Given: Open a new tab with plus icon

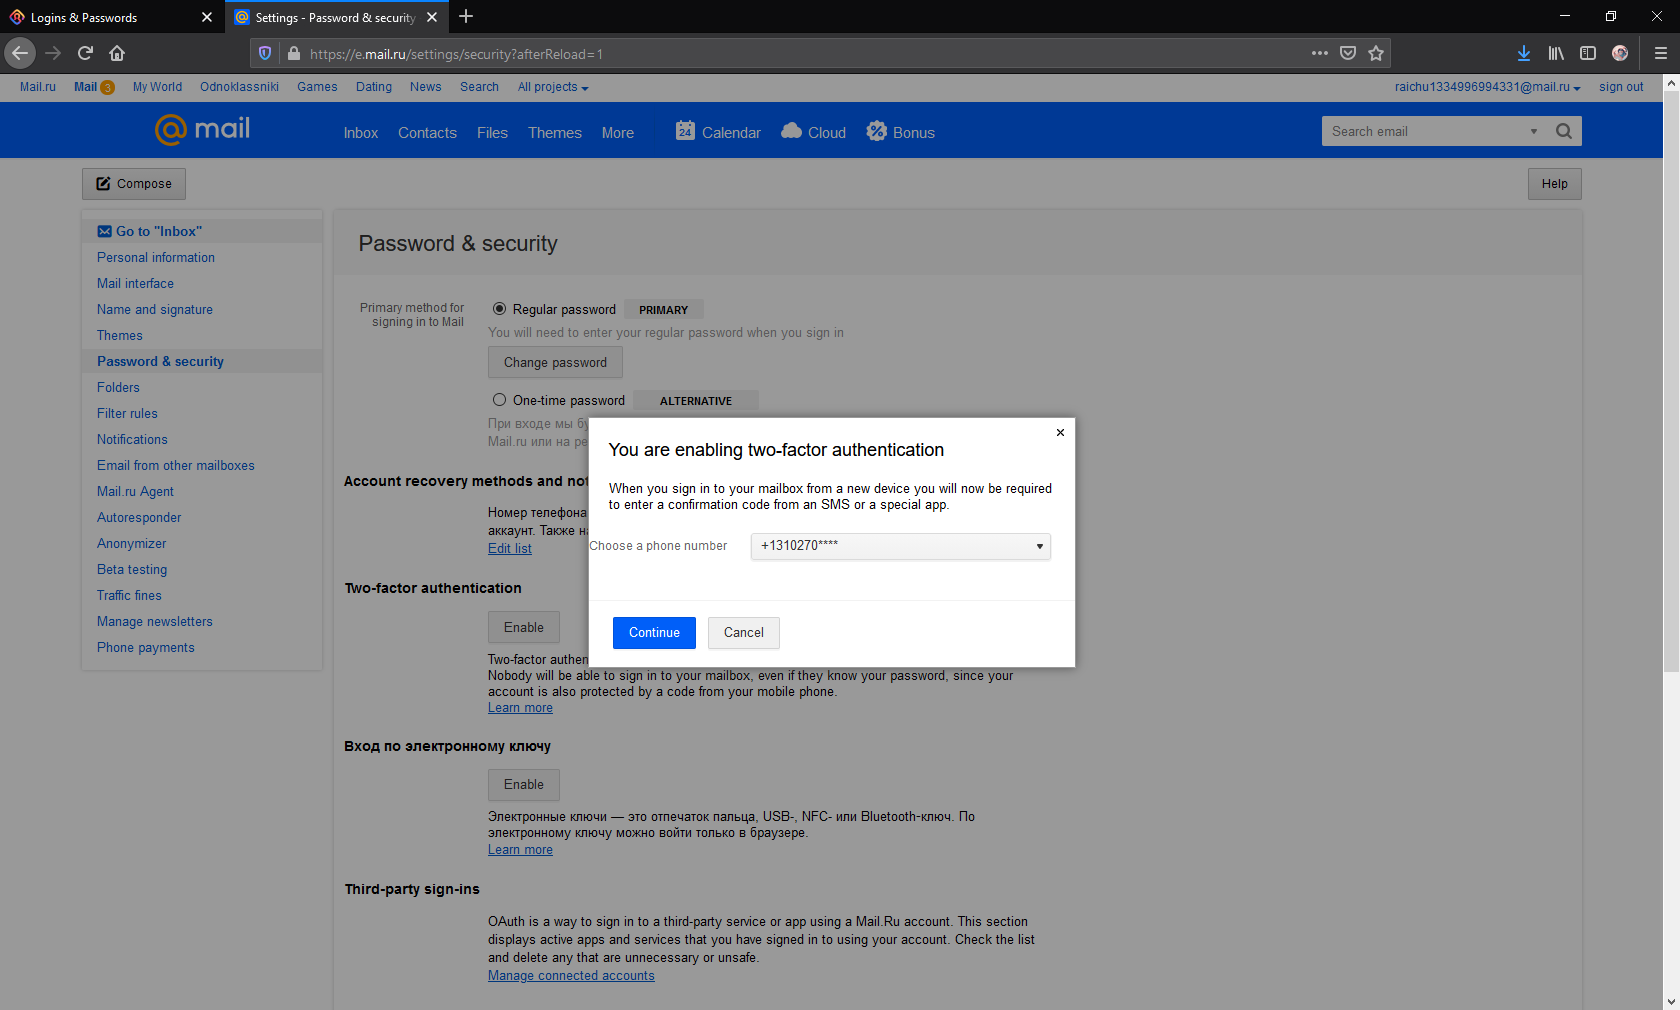Looking at the screenshot, I should (x=466, y=17).
